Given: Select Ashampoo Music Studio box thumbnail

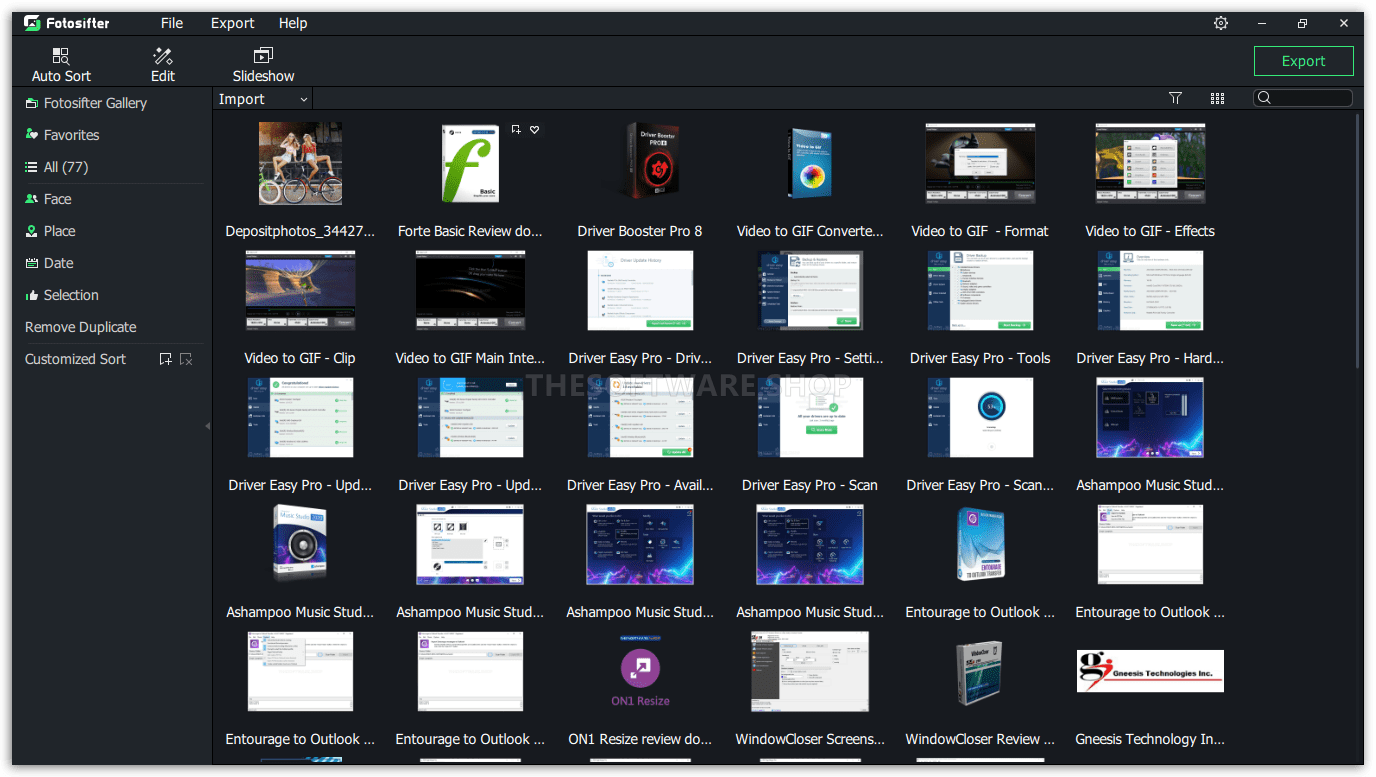Looking at the screenshot, I should (x=300, y=544).
